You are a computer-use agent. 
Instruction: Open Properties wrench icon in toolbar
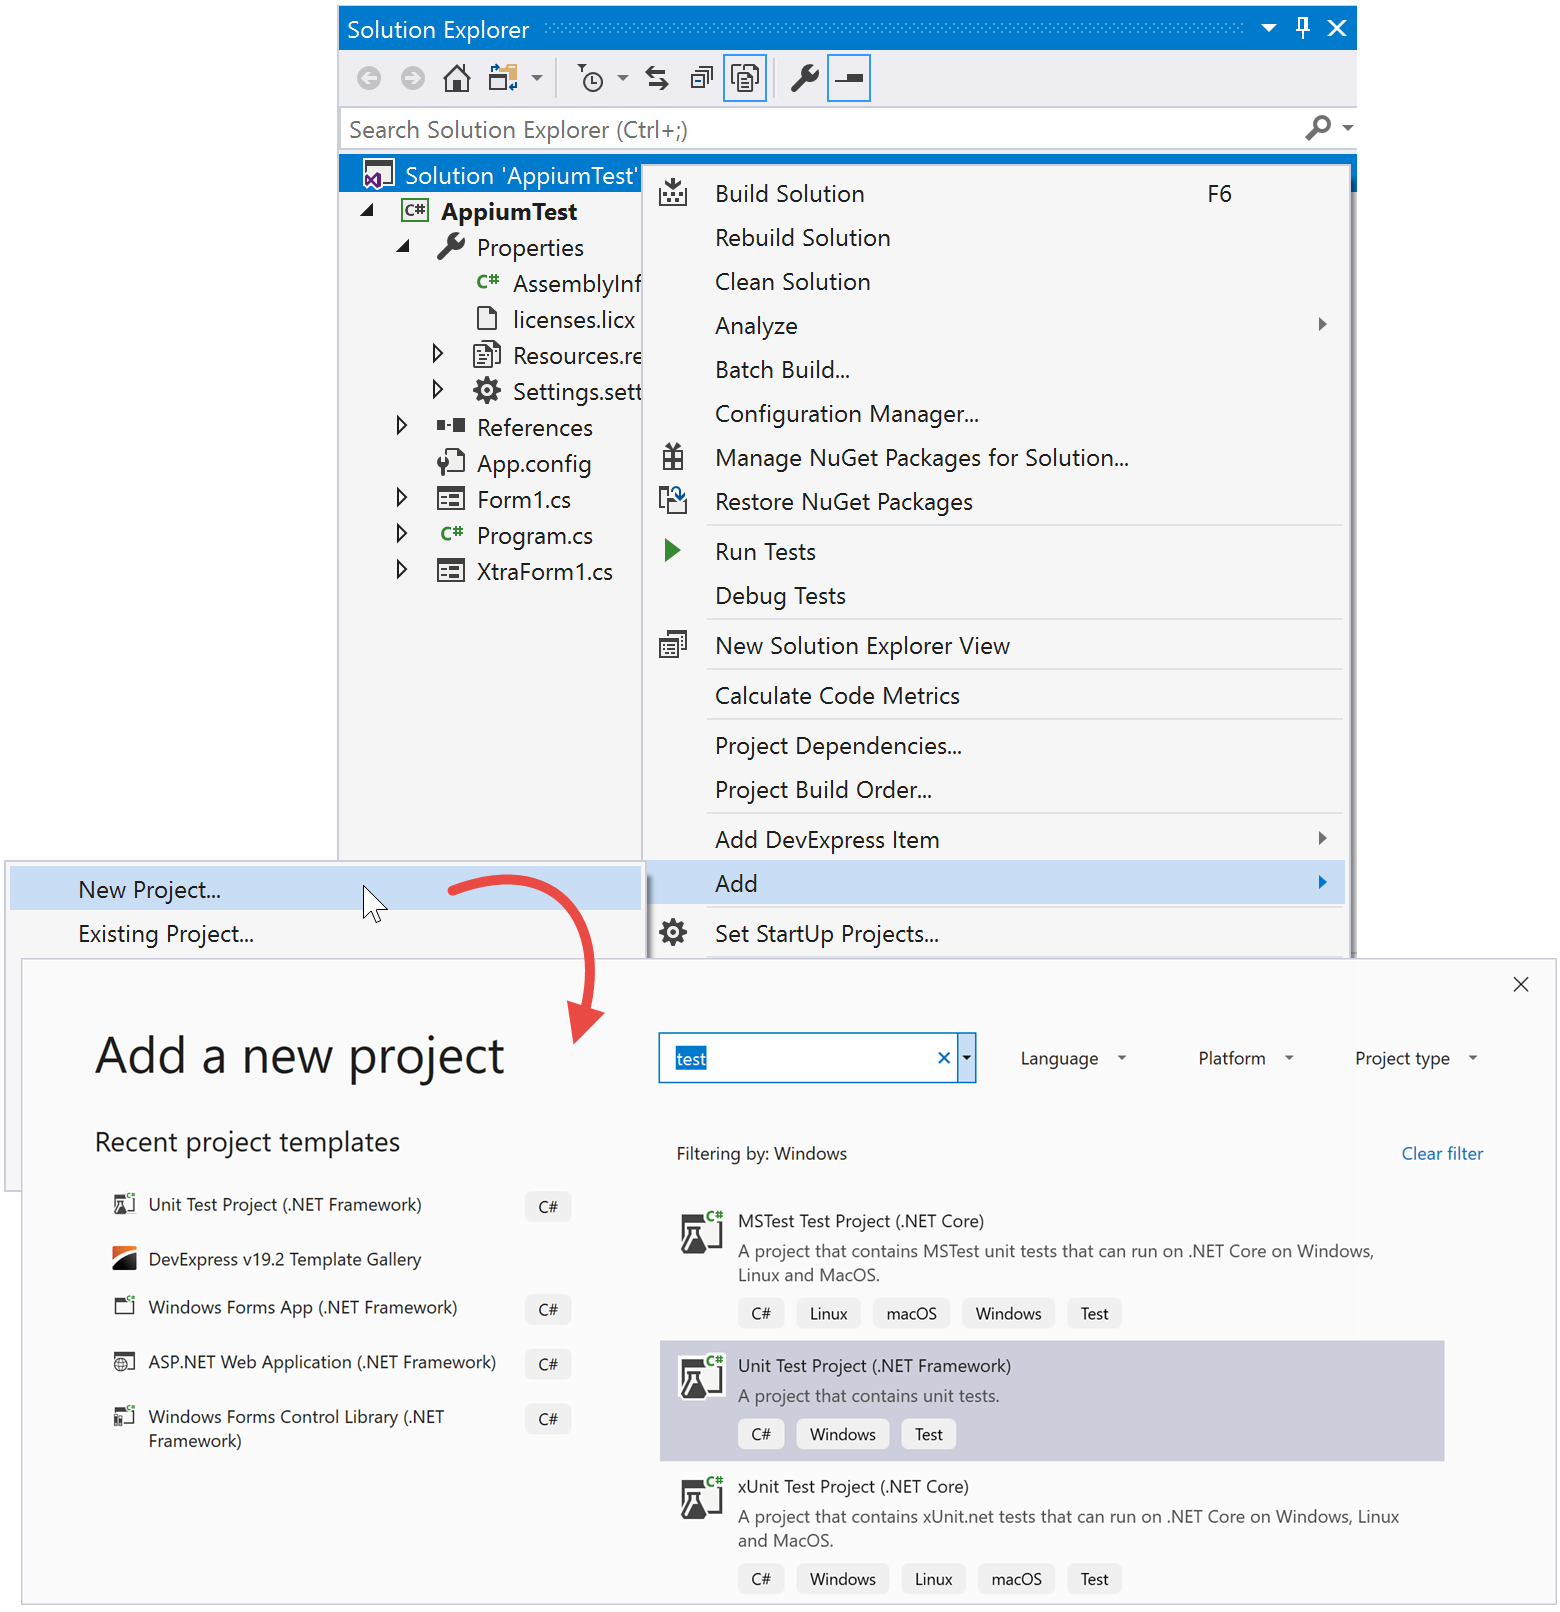tap(805, 78)
